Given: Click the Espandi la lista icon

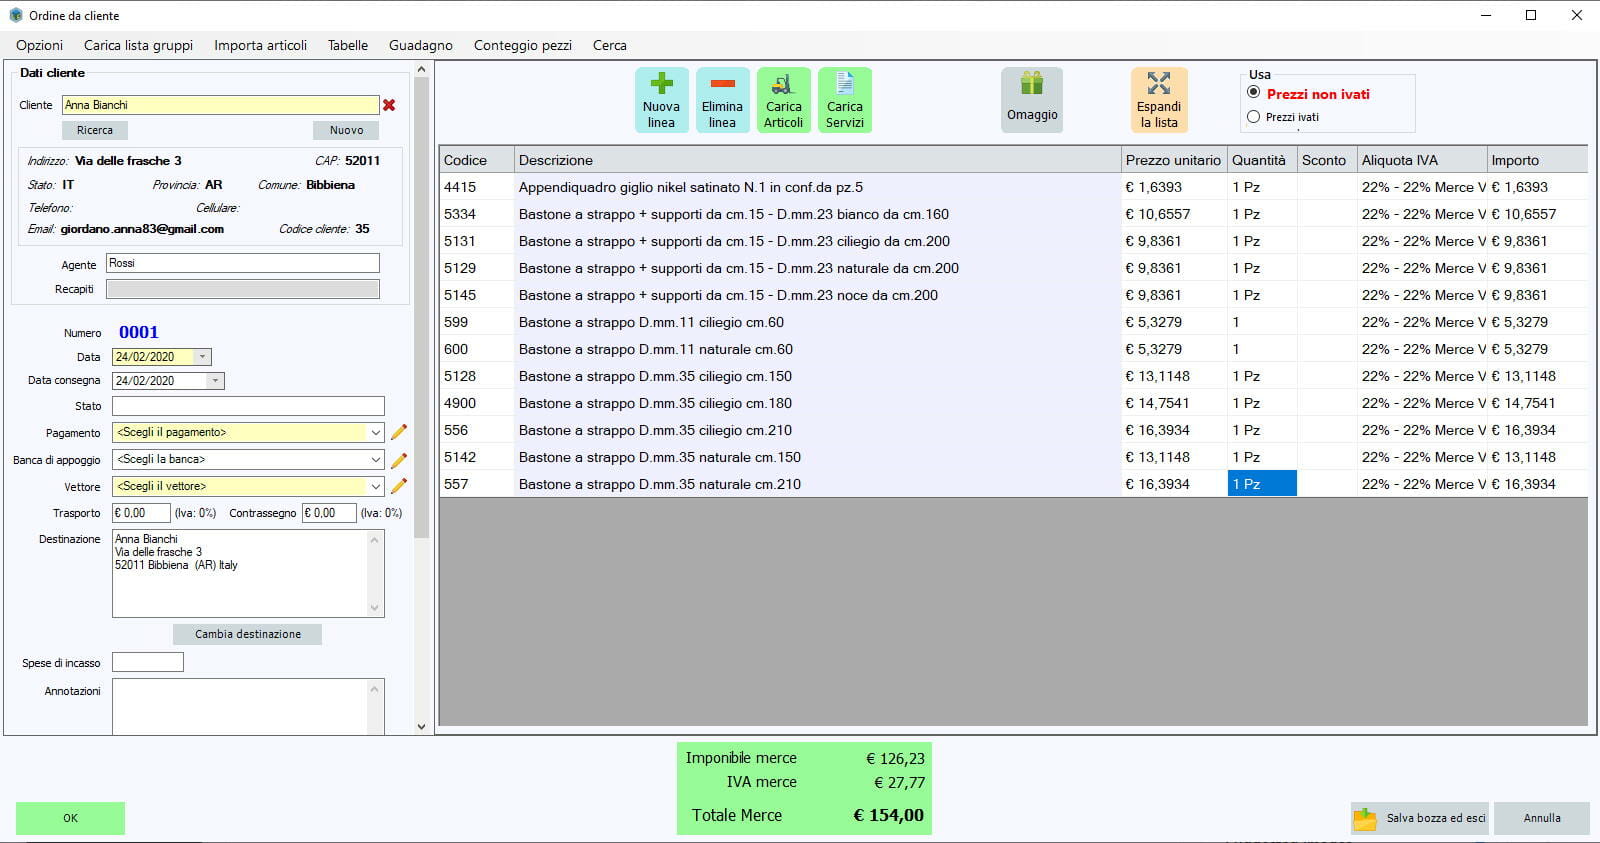Looking at the screenshot, I should 1159,83.
